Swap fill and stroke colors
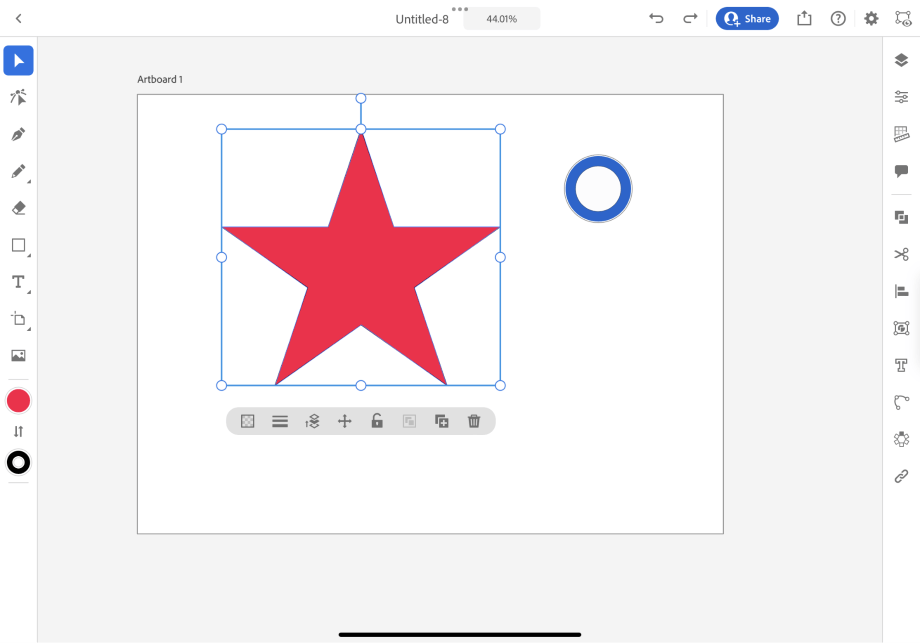The image size is (920, 643). pos(18,432)
